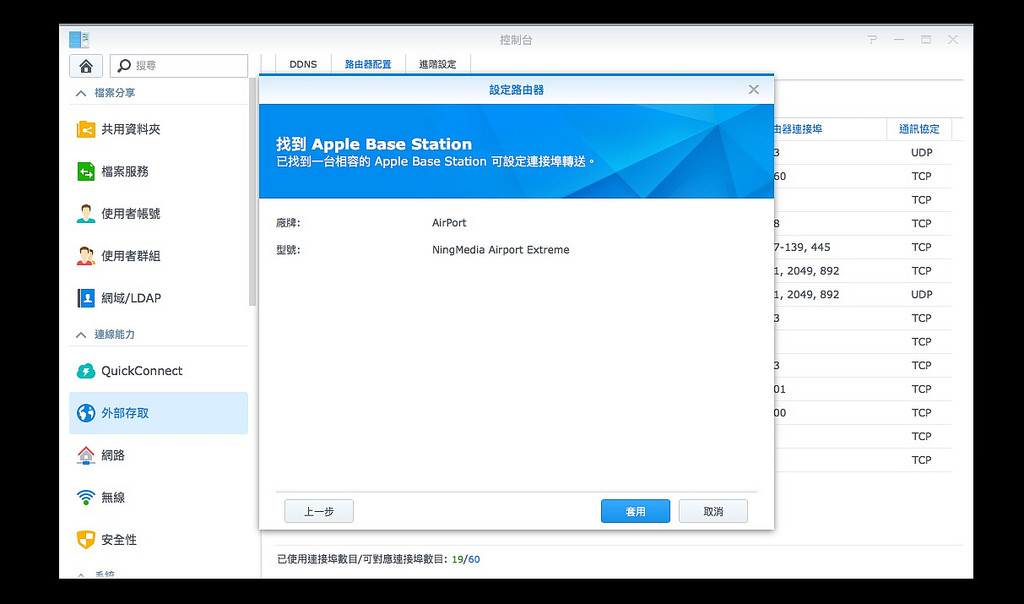Click the search magnifier icon
This screenshot has width=1024, height=604.
(123, 66)
